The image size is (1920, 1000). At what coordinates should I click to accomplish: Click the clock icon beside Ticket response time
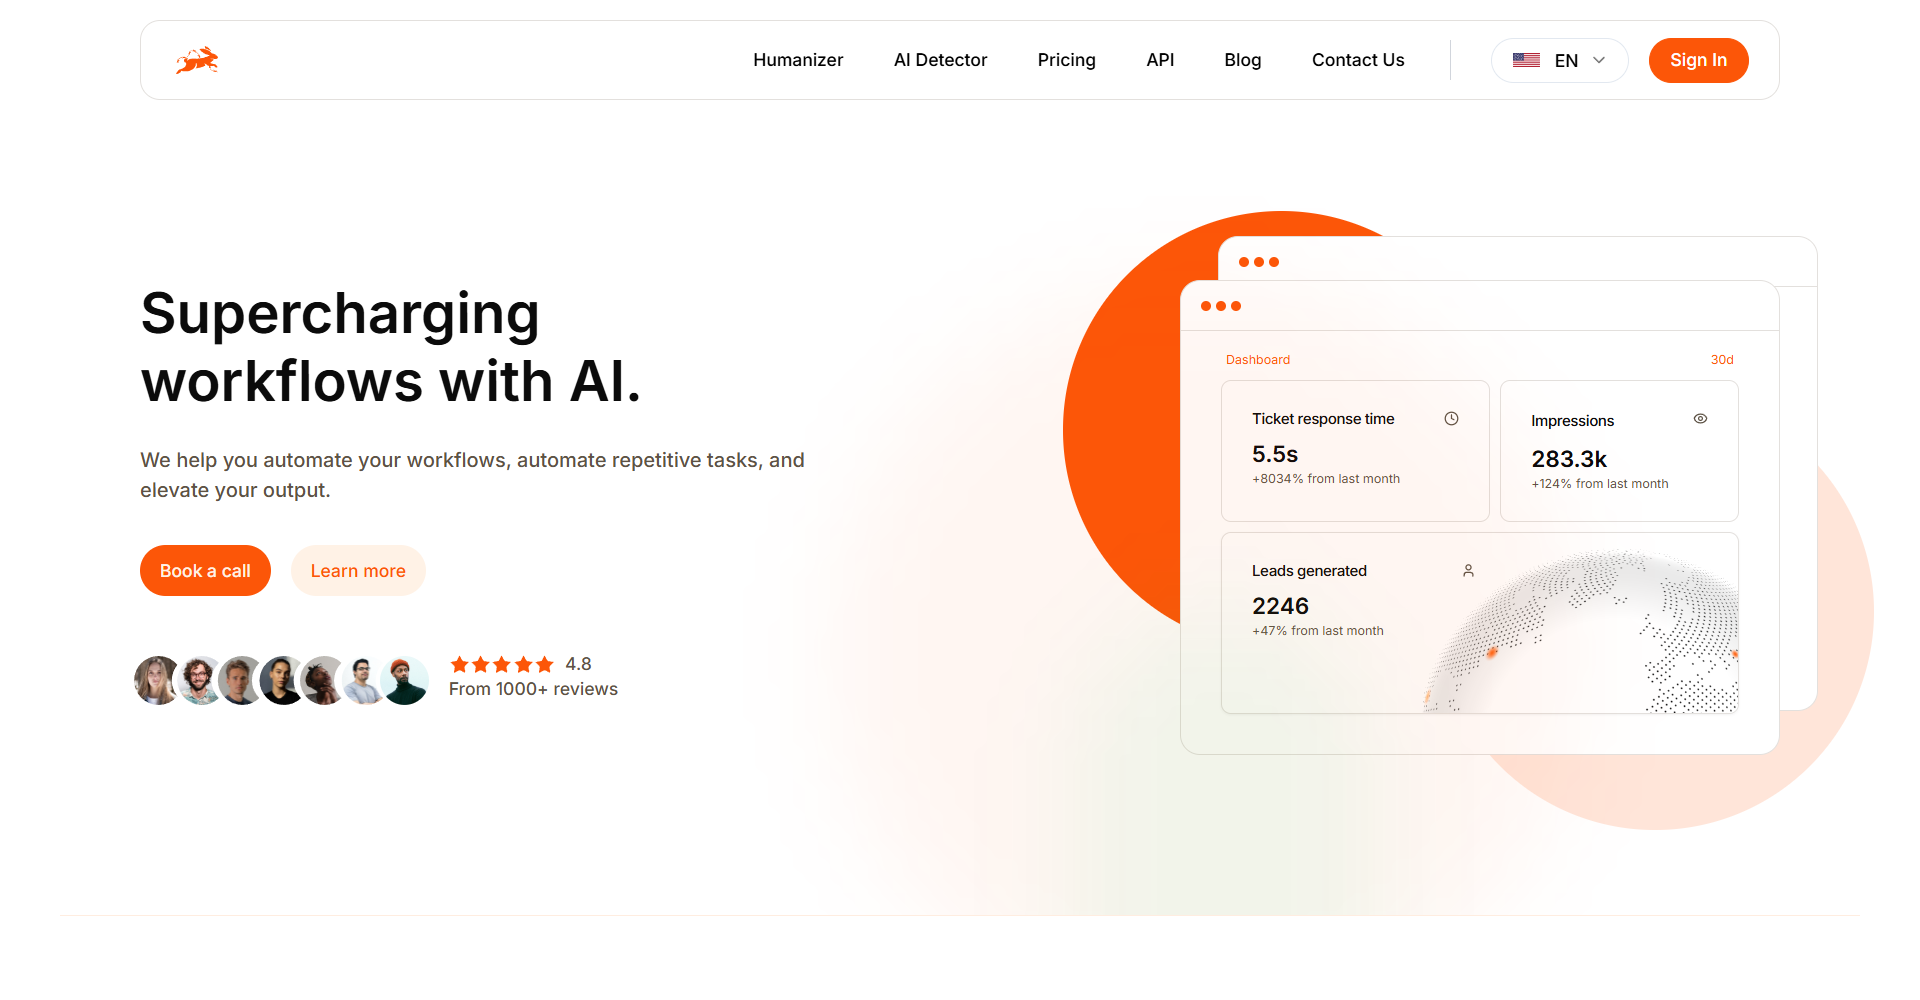1451,419
